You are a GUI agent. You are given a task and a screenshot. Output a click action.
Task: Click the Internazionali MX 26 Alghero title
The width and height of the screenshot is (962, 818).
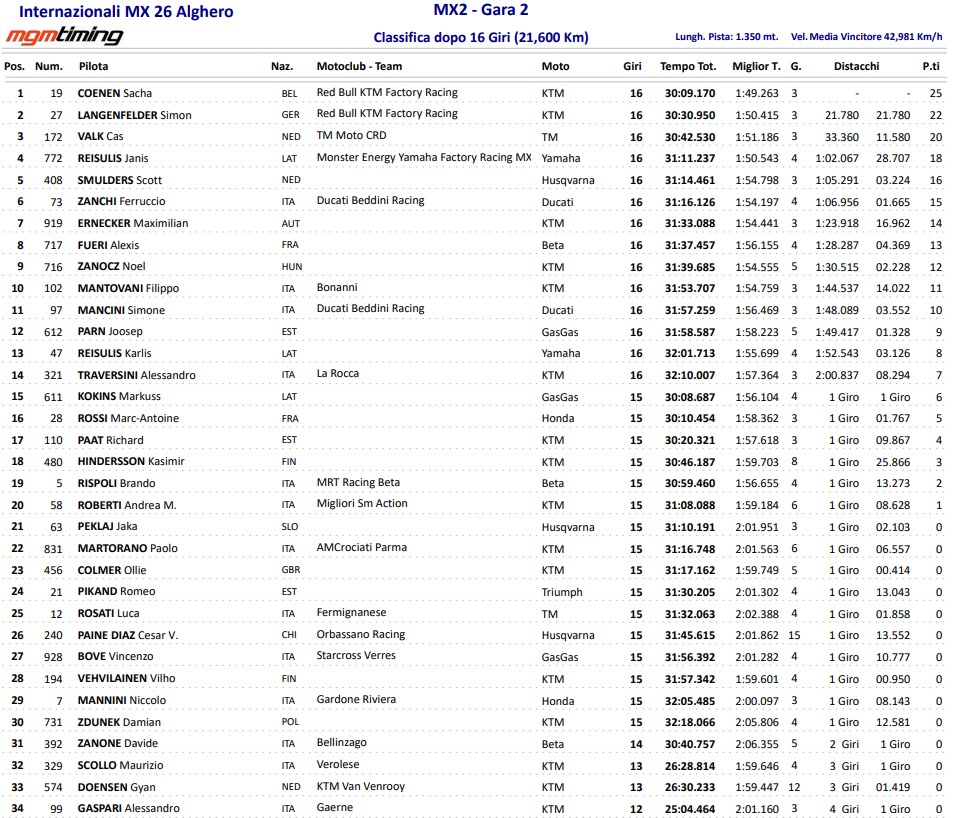pyautogui.click(x=127, y=12)
